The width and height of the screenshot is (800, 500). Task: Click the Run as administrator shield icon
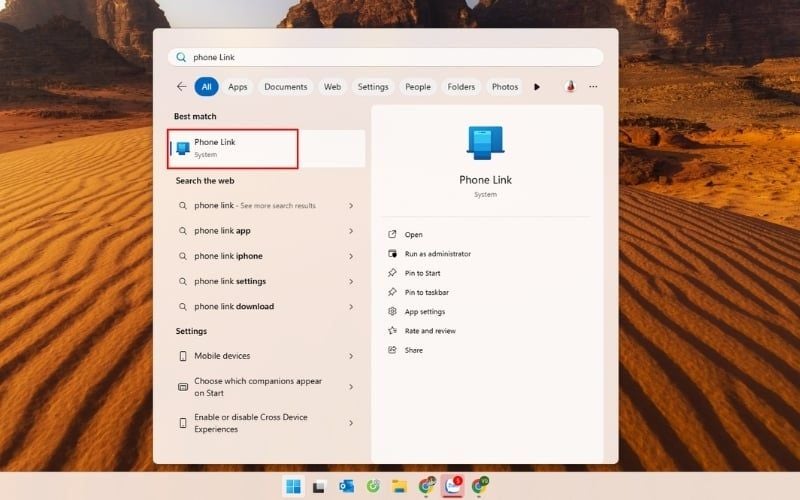pyautogui.click(x=392, y=254)
